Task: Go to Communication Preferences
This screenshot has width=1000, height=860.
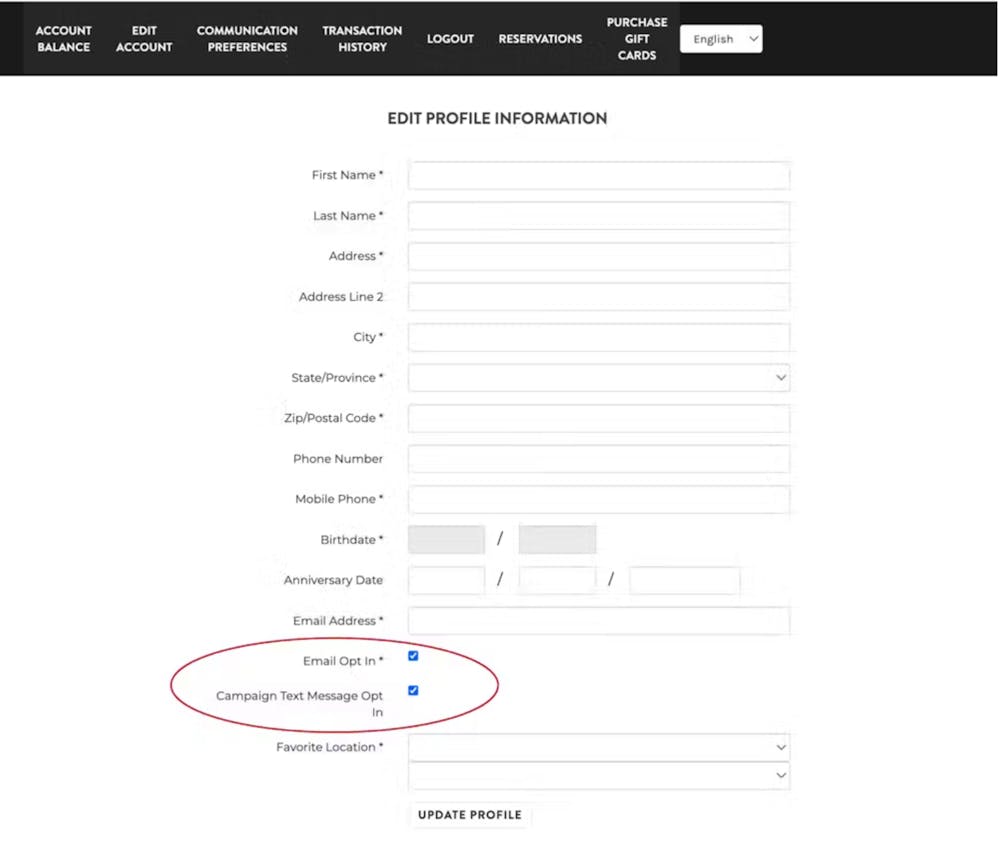Action: 247,39
